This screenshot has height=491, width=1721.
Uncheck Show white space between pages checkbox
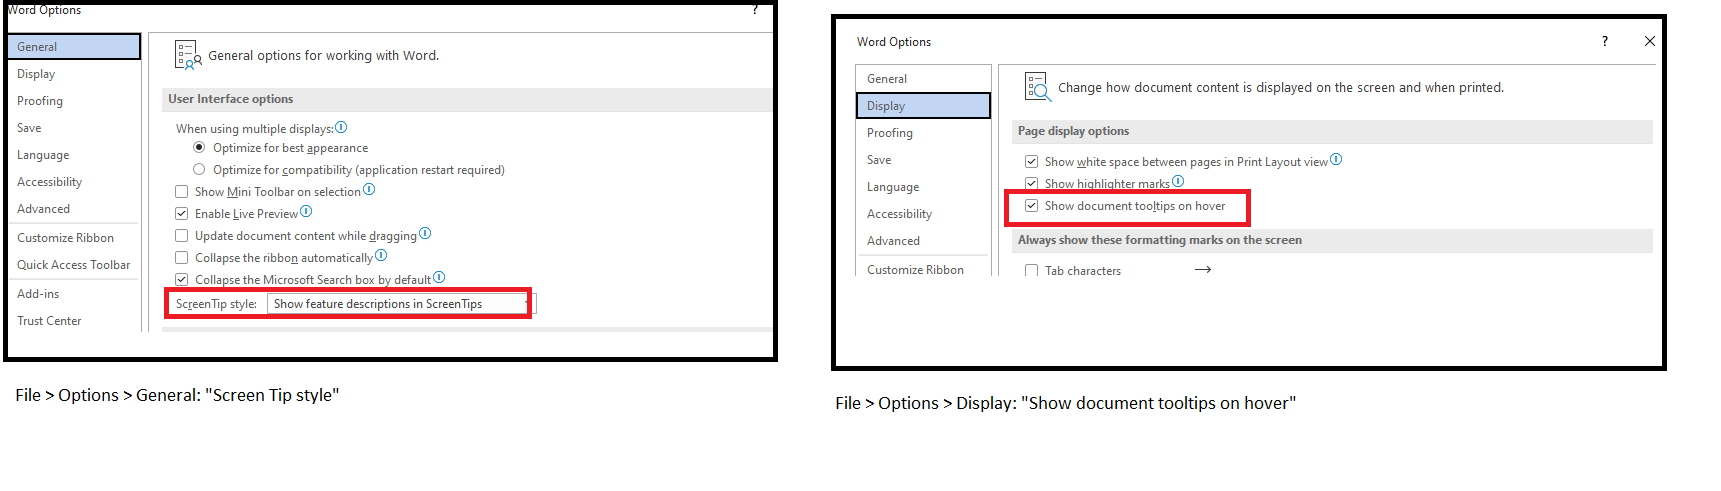click(1031, 161)
